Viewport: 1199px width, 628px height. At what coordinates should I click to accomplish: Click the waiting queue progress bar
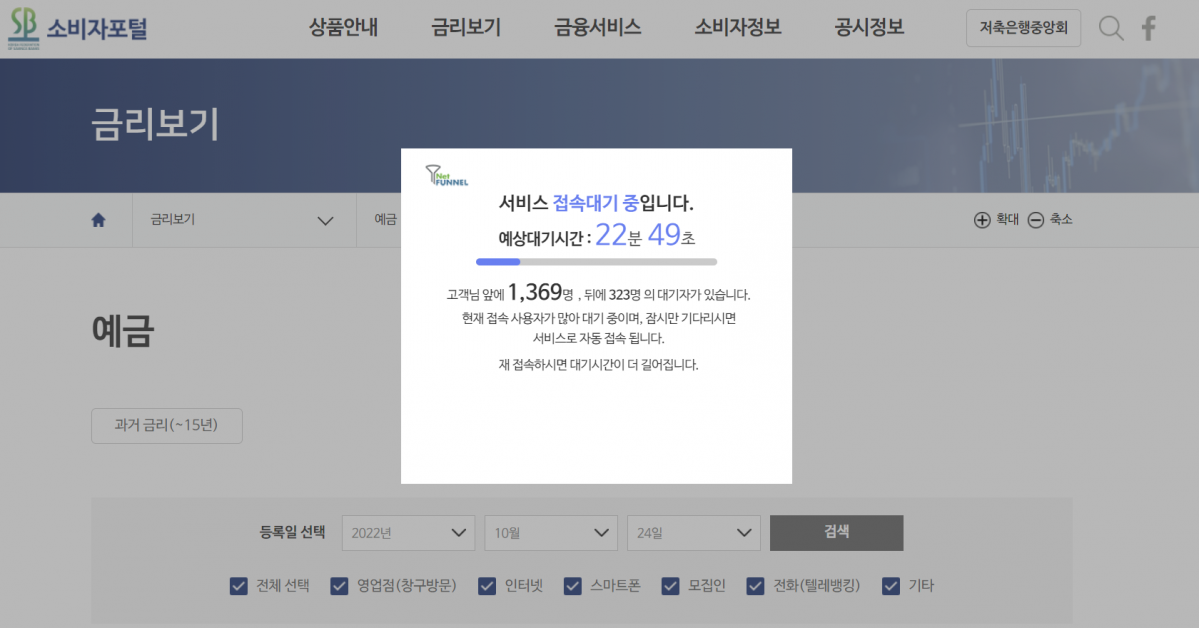coord(596,261)
